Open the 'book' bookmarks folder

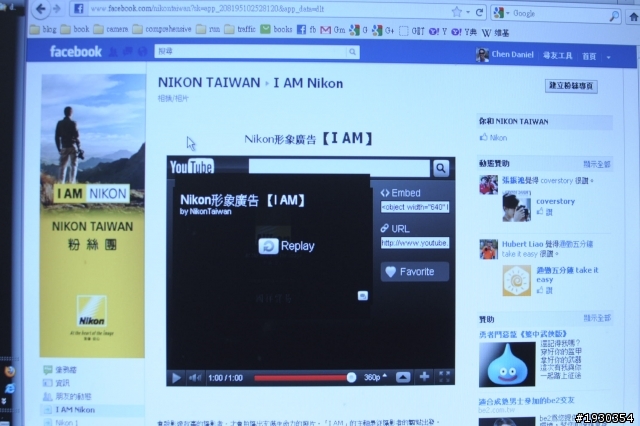pyautogui.click(x=75, y=29)
